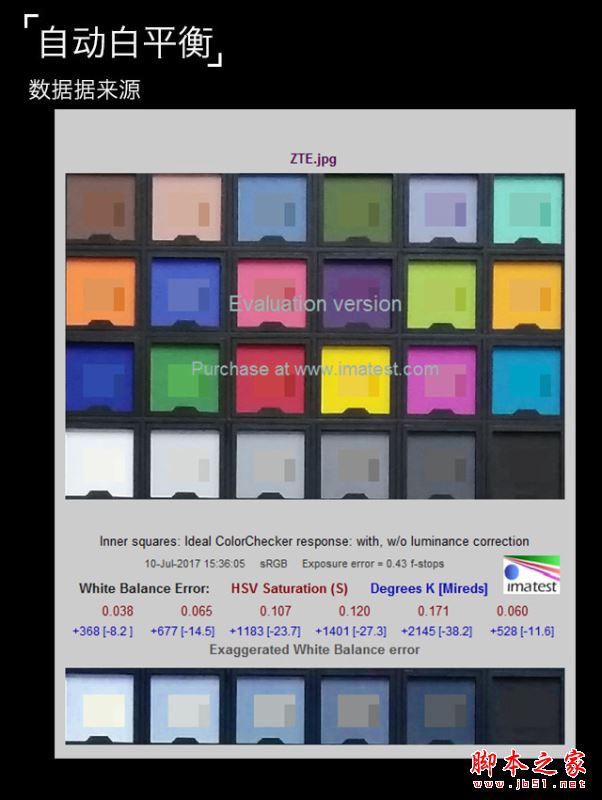Click the '+677 [-14.5]' Kelvin value
This screenshot has height=800, width=602.
[183, 631]
